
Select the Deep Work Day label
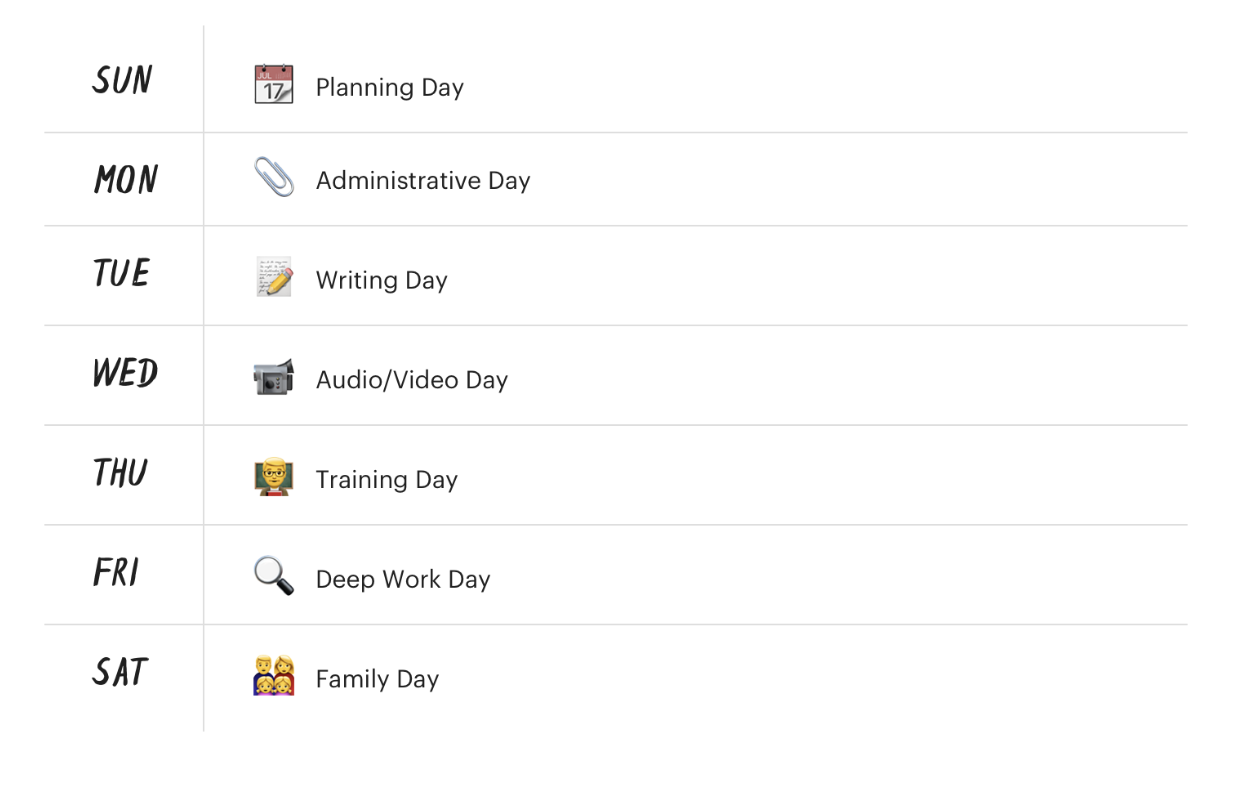(x=403, y=580)
